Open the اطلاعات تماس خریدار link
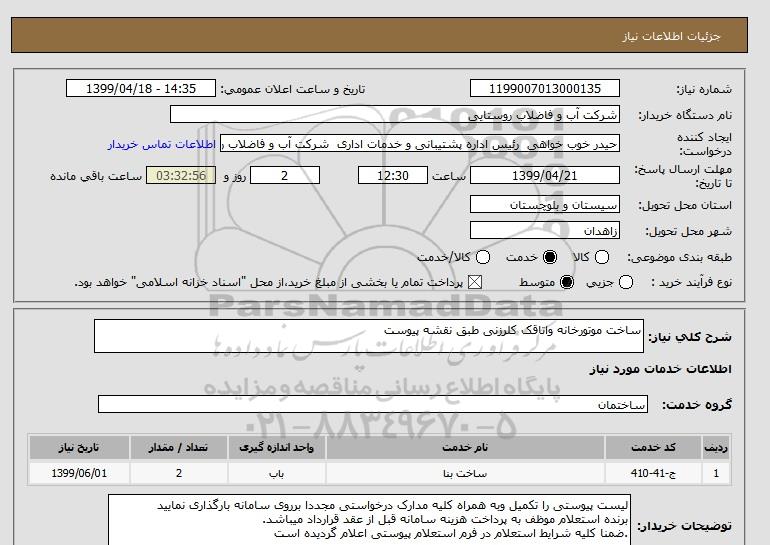The height and width of the screenshot is (545, 770). [162, 144]
